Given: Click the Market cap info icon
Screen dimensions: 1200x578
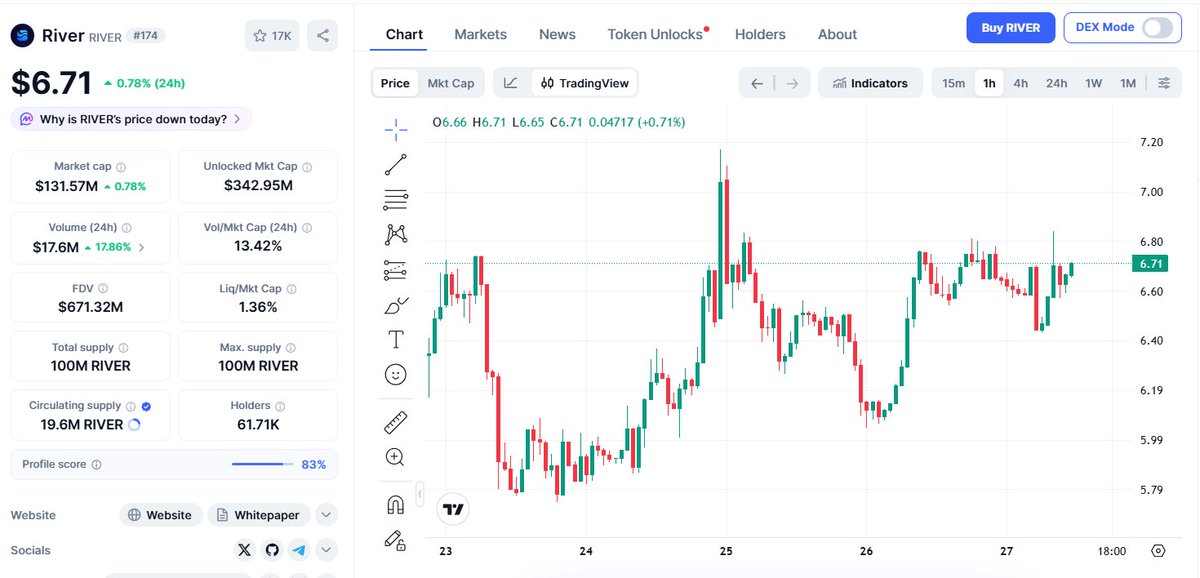Looking at the screenshot, I should (x=121, y=167).
